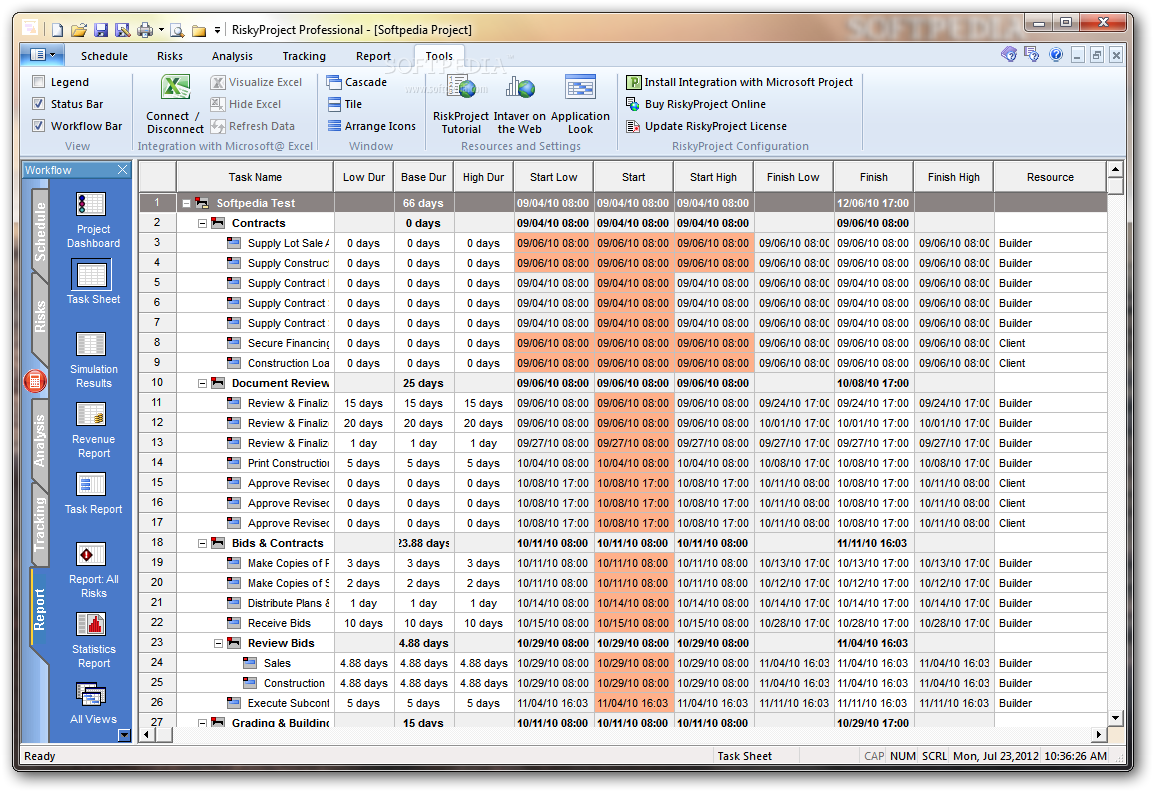Viewport: 1154px width, 792px height.
Task: Click Buy RiskyProject Online
Action: point(696,105)
